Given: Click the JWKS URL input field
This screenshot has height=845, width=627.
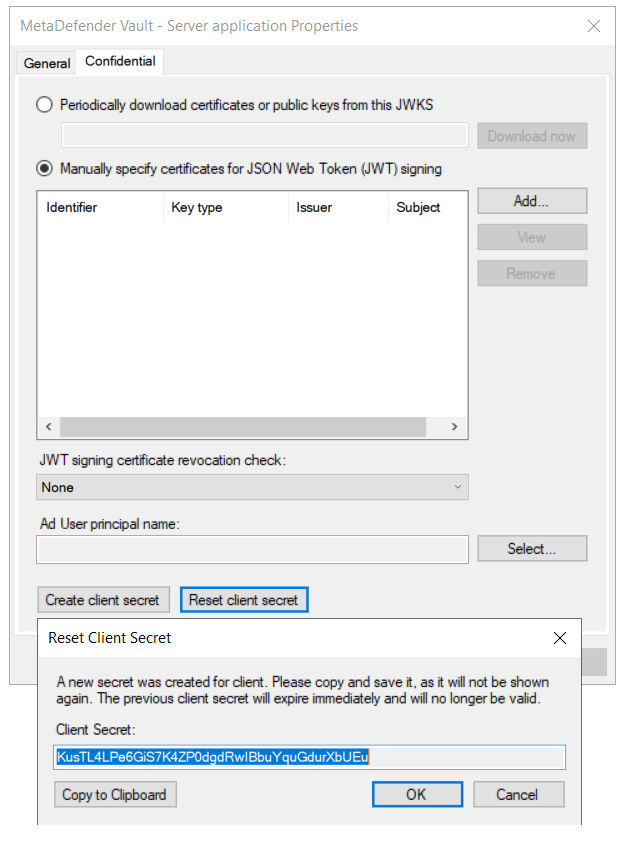Looking at the screenshot, I should pyautogui.click(x=265, y=135).
